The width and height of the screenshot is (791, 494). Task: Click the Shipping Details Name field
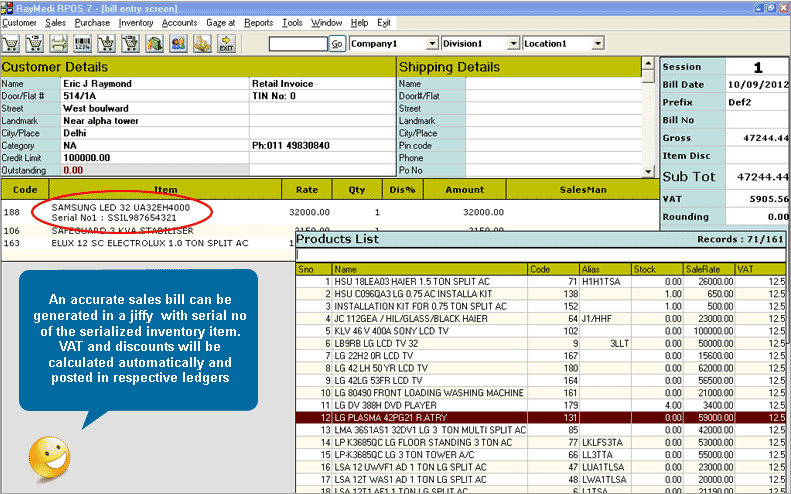553,84
